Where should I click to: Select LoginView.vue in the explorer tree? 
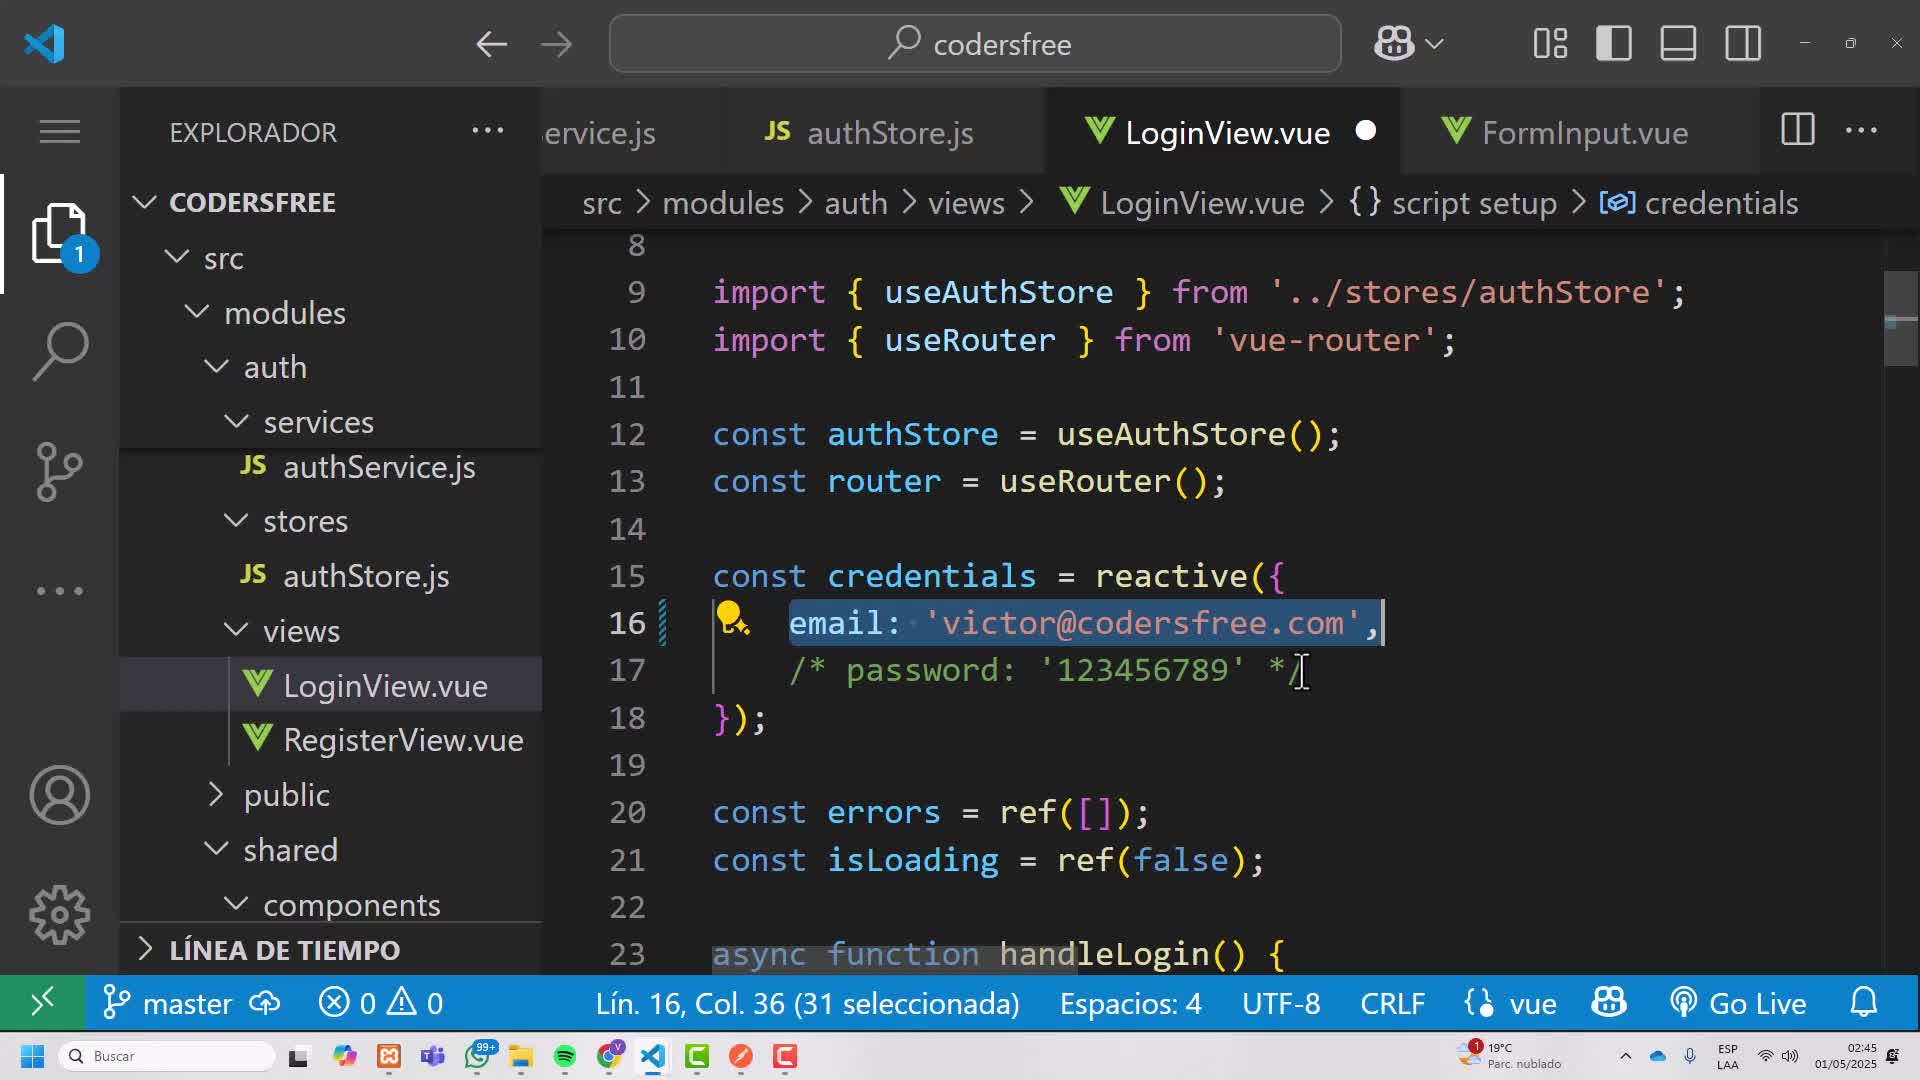tap(331, 685)
